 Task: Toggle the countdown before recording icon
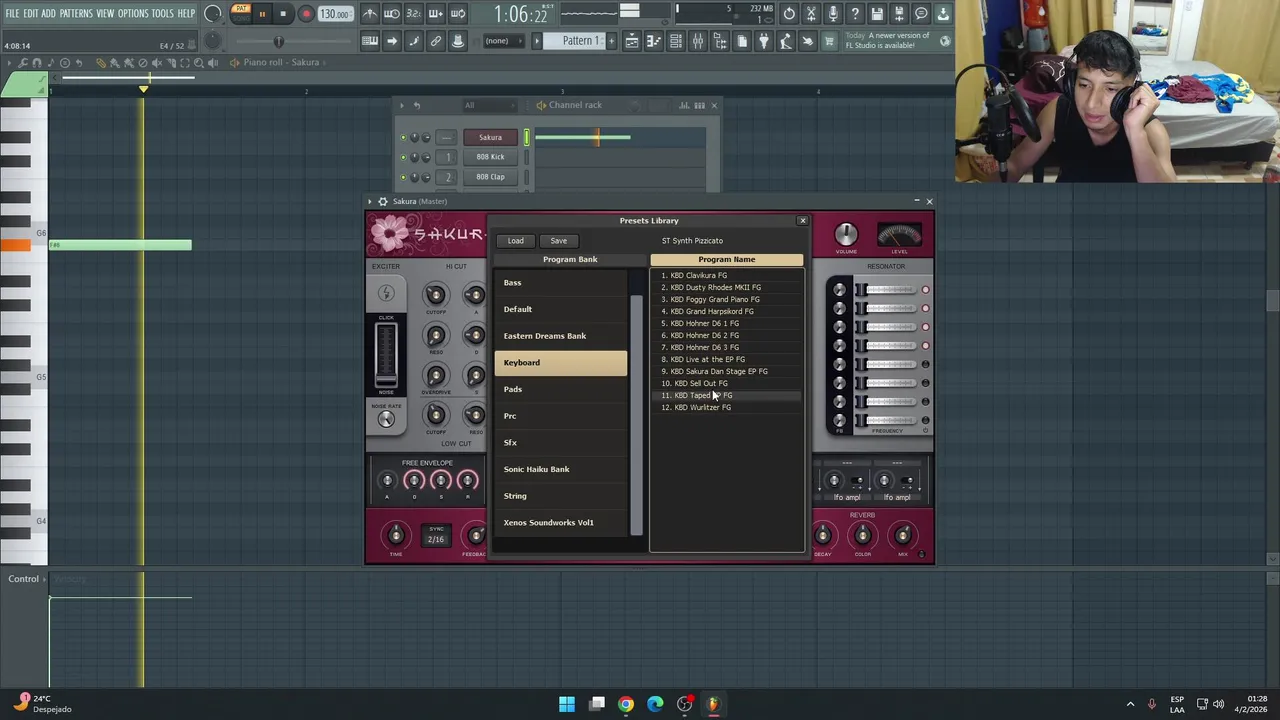point(414,14)
